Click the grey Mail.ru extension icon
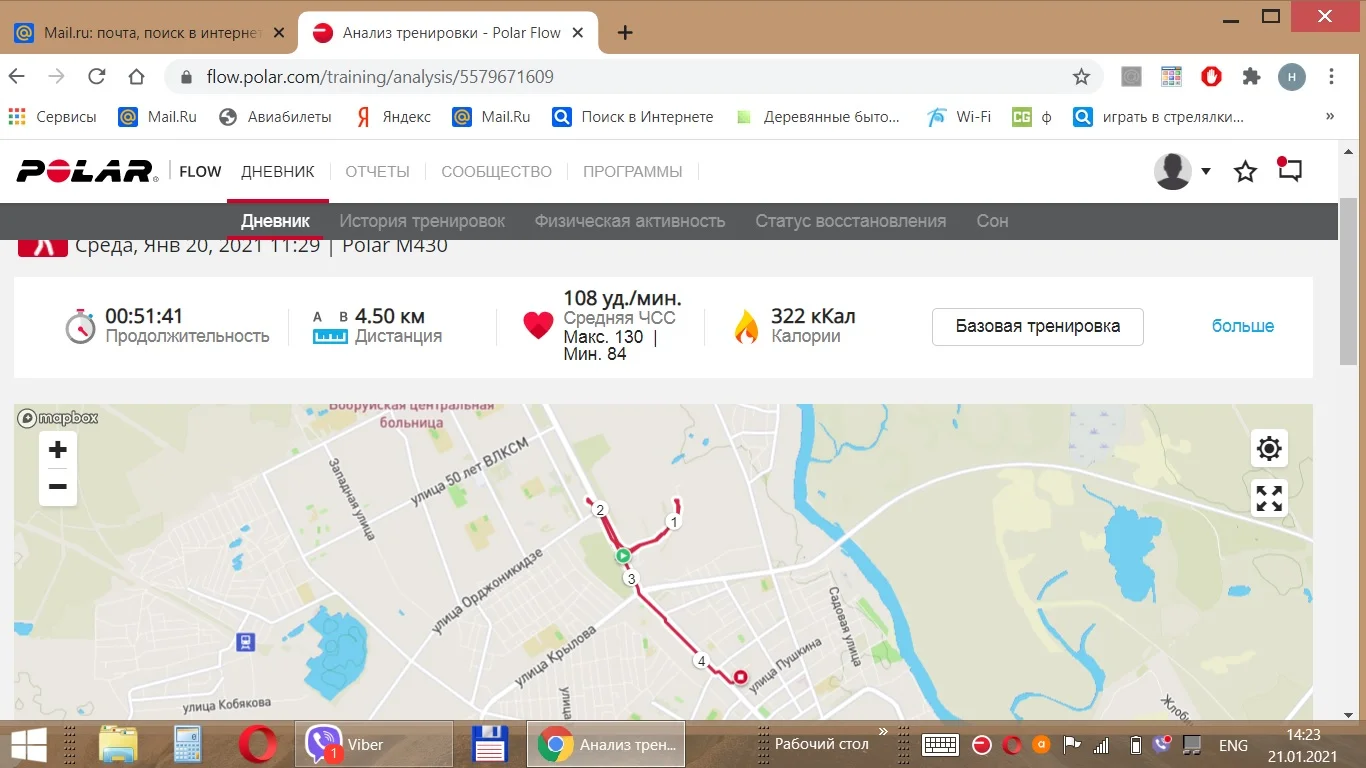Image resolution: width=1366 pixels, height=768 pixels. (1131, 77)
